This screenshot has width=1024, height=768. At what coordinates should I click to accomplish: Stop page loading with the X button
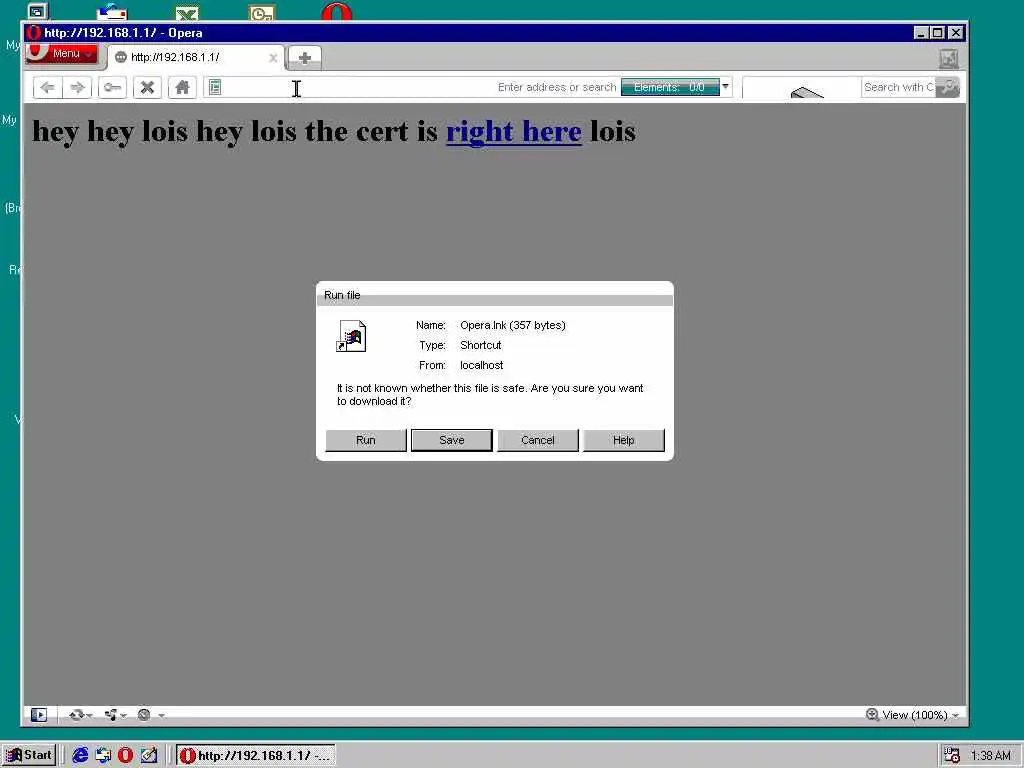(148, 88)
